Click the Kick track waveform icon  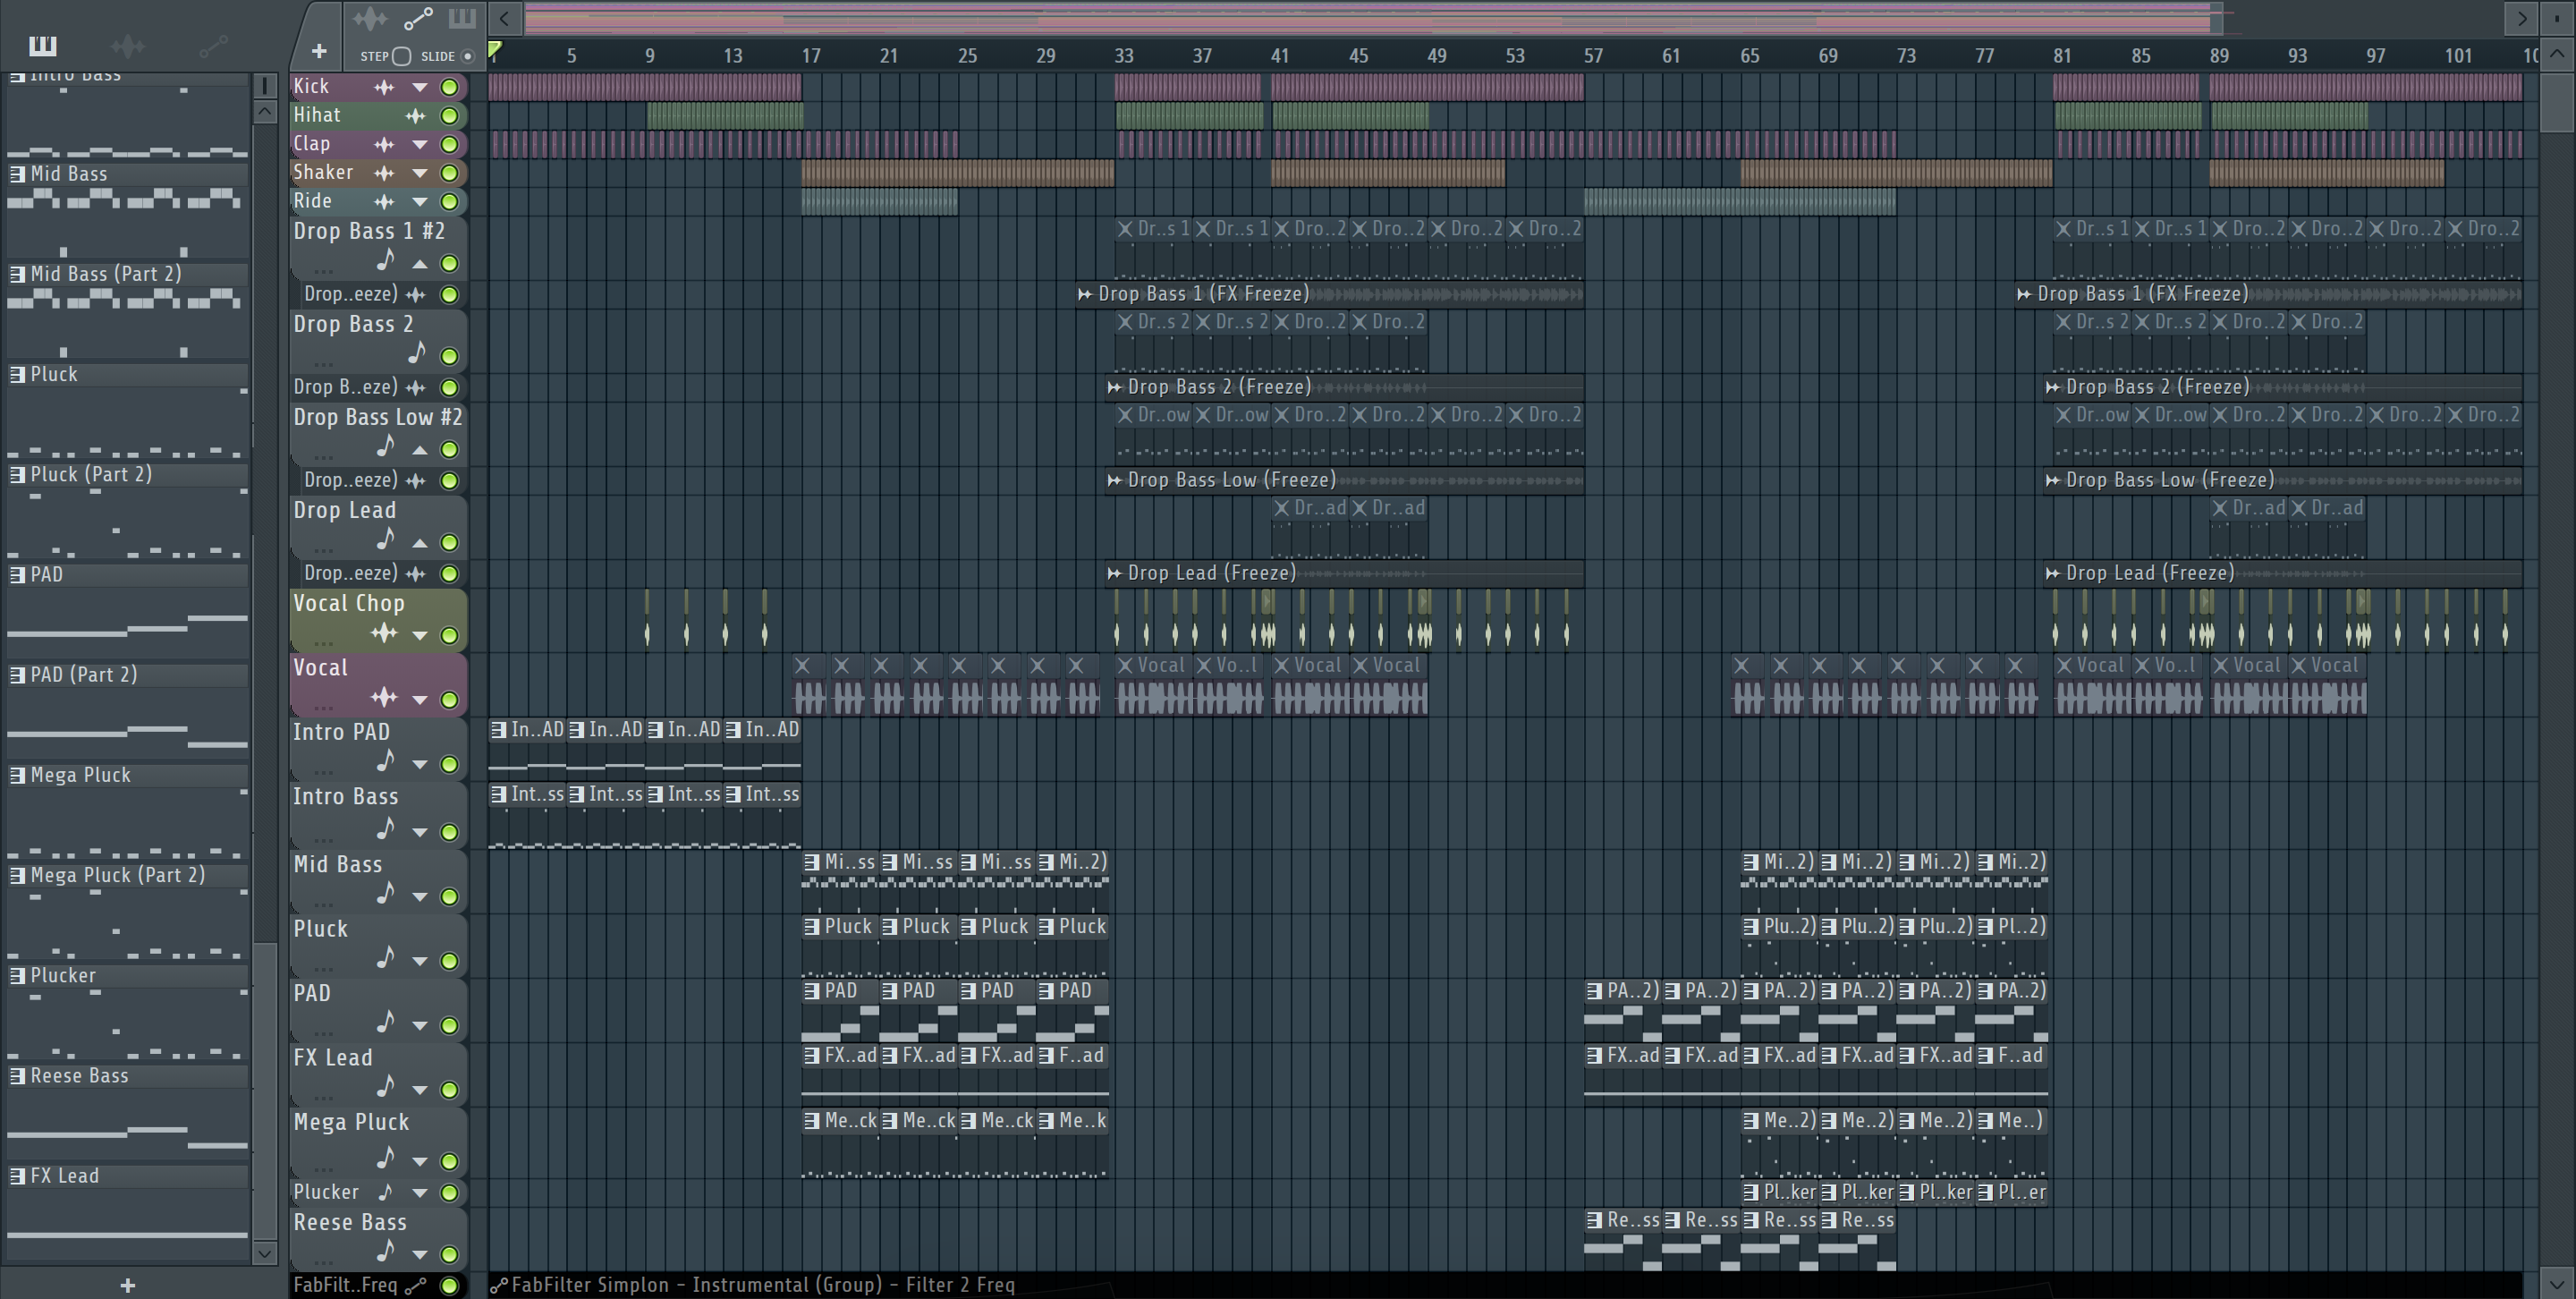pyautogui.click(x=384, y=87)
